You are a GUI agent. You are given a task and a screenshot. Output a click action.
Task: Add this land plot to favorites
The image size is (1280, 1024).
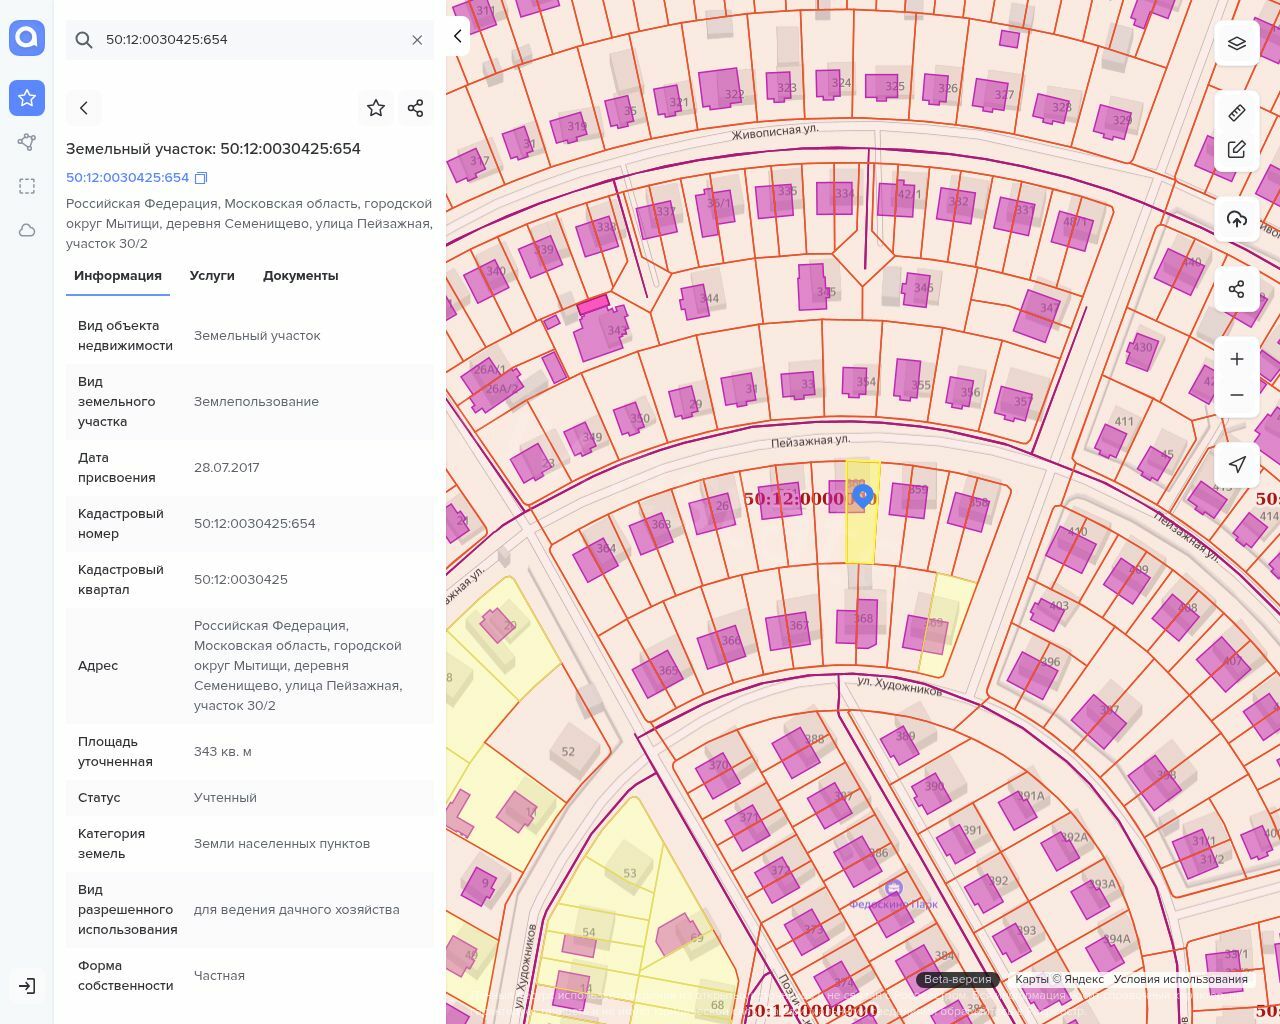click(x=376, y=108)
